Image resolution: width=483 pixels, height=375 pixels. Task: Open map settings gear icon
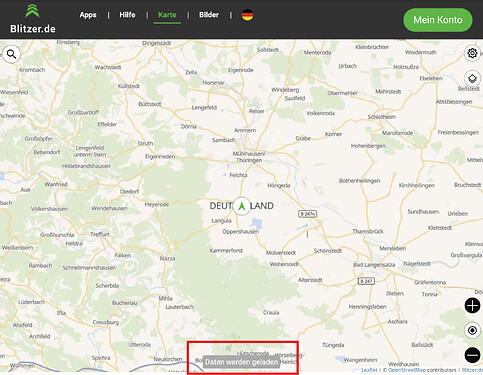coord(472,53)
